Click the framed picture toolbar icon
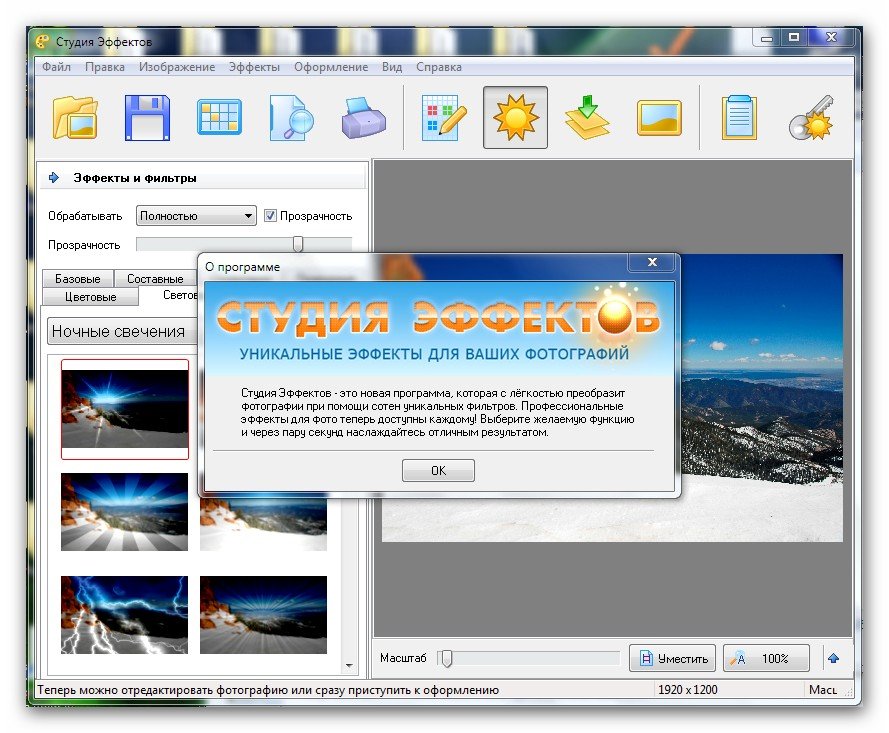This screenshot has height=733, width=889. point(659,118)
